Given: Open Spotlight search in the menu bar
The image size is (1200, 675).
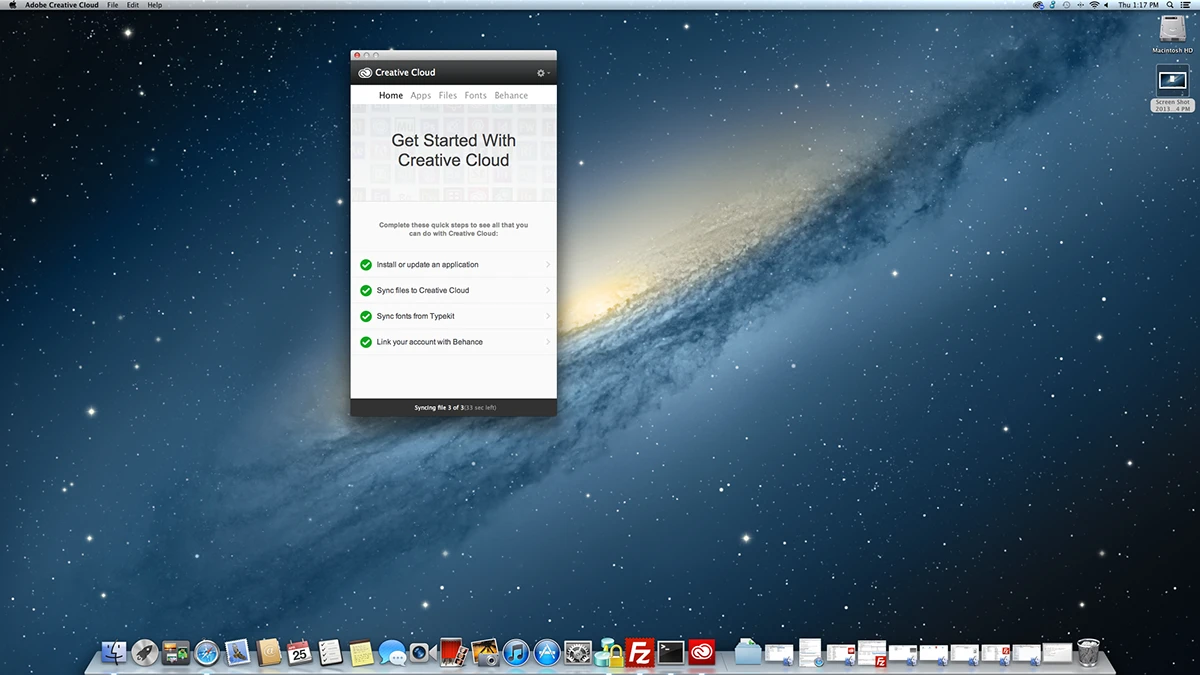Looking at the screenshot, I should (x=1170, y=5).
